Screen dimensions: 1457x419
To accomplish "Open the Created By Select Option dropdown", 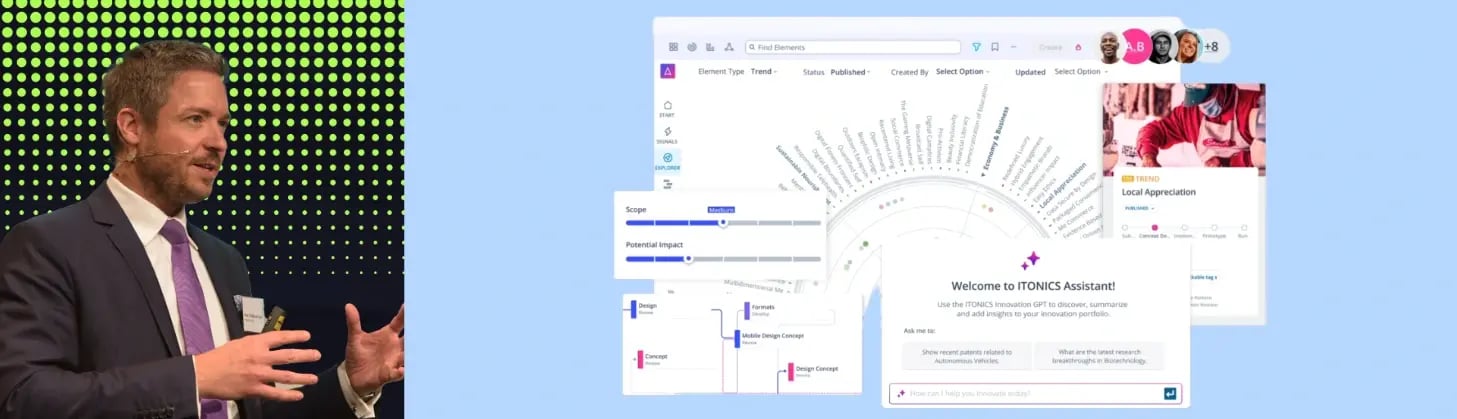I will point(962,72).
